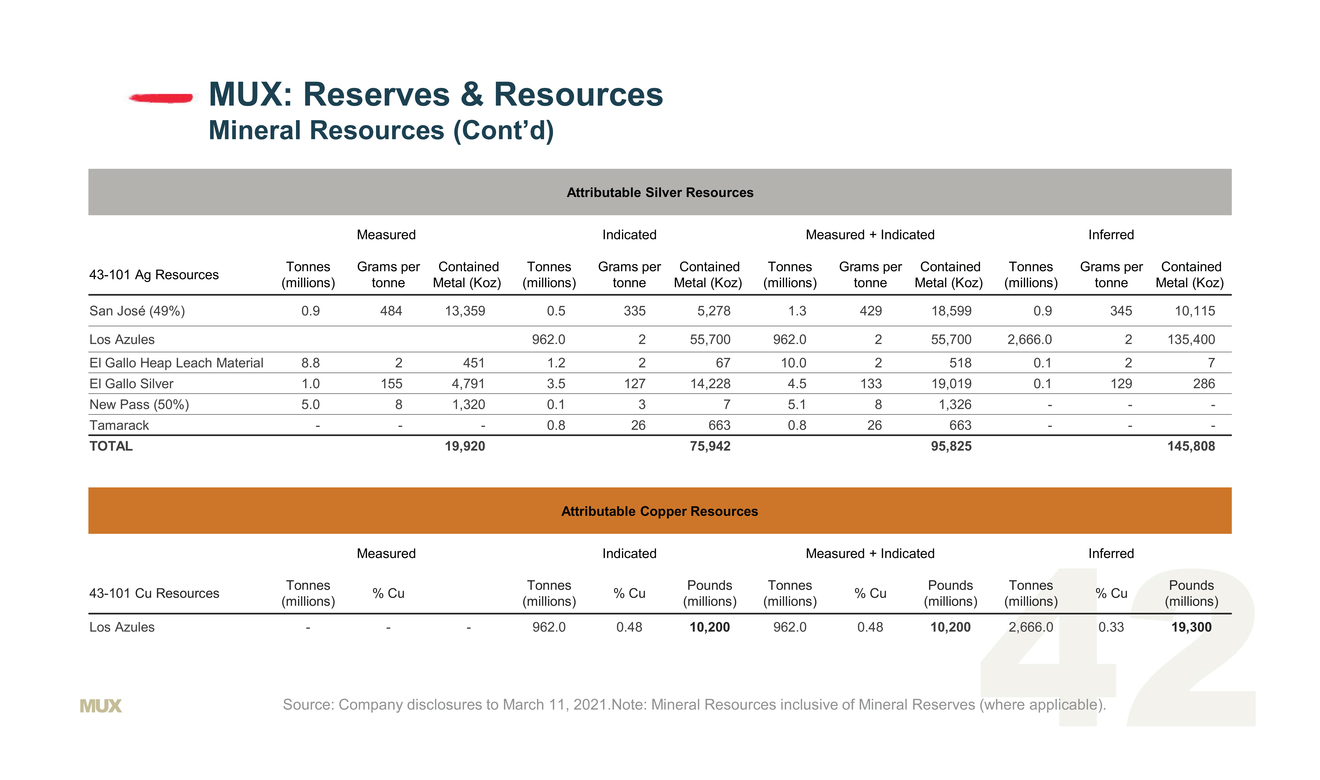This screenshot has height=780, width=1320.
Task: Click El Gallo Heap Leach measured value 451
Action: 474,364
